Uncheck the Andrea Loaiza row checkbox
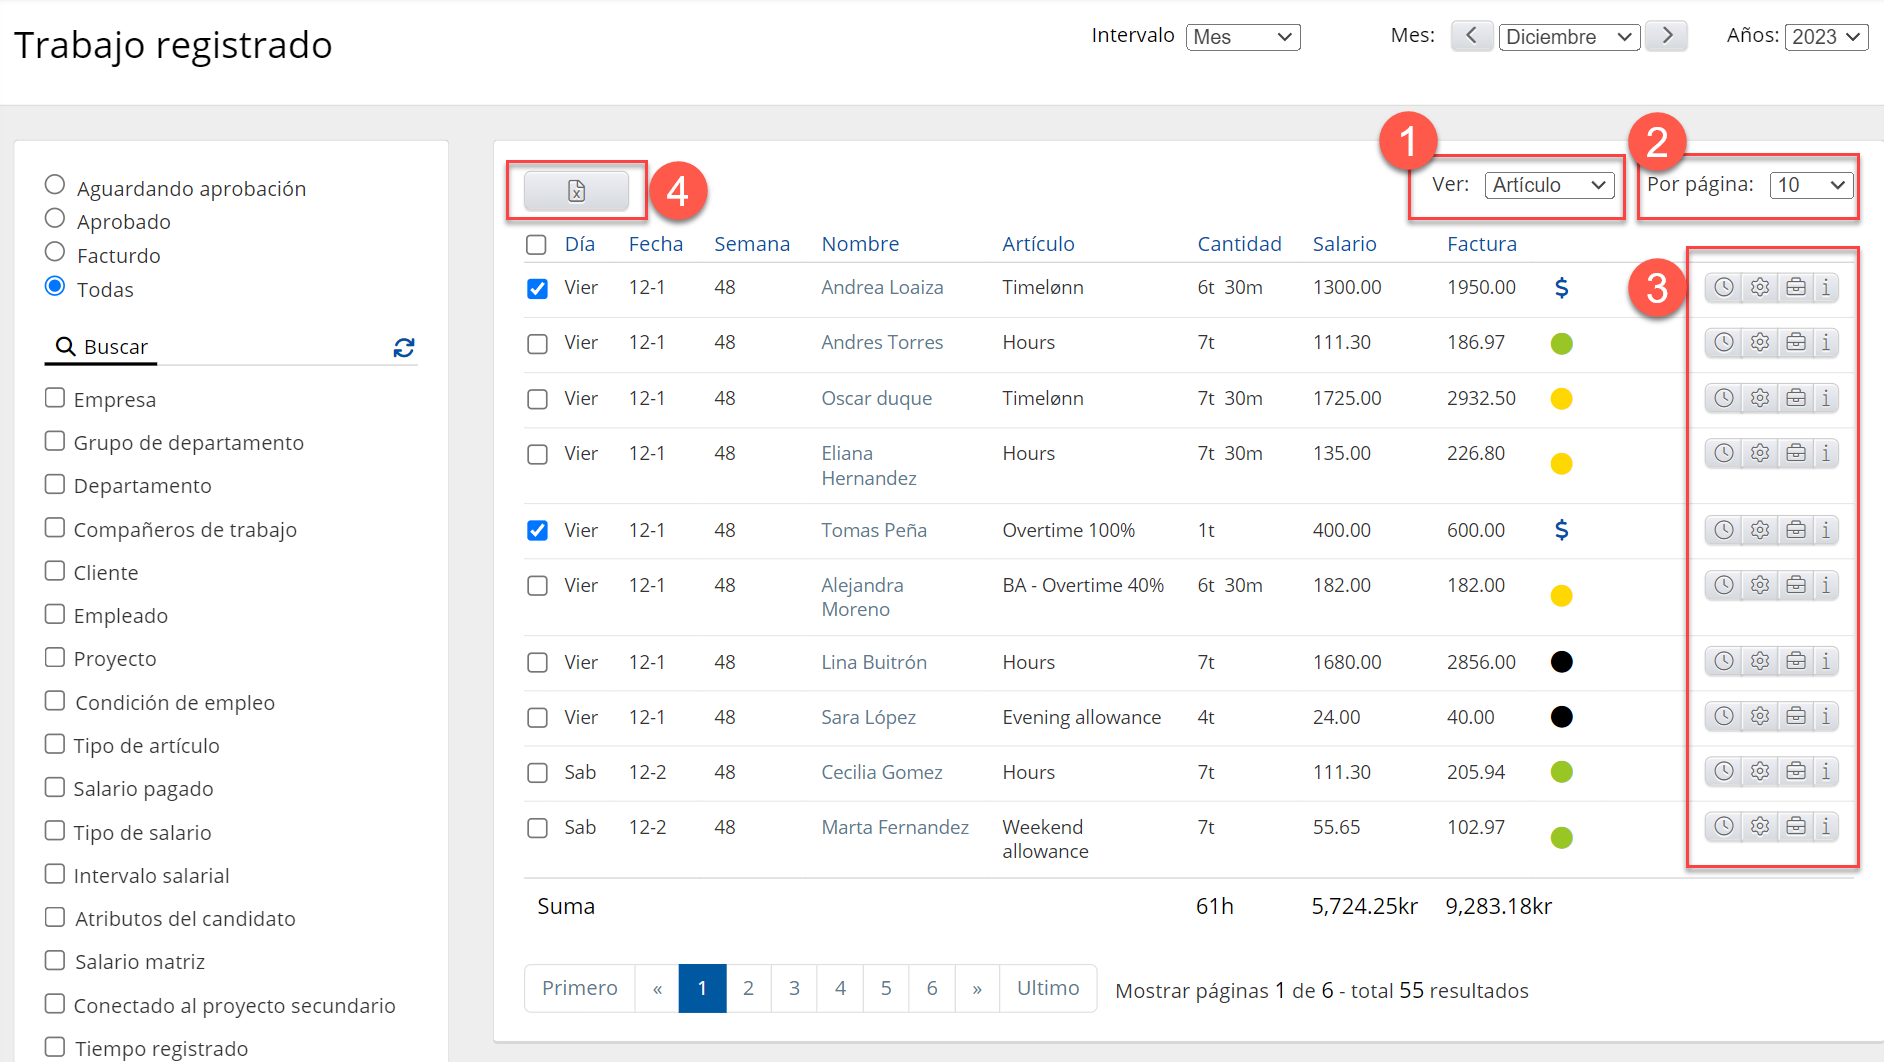Viewport: 1884px width, 1062px height. (x=537, y=289)
